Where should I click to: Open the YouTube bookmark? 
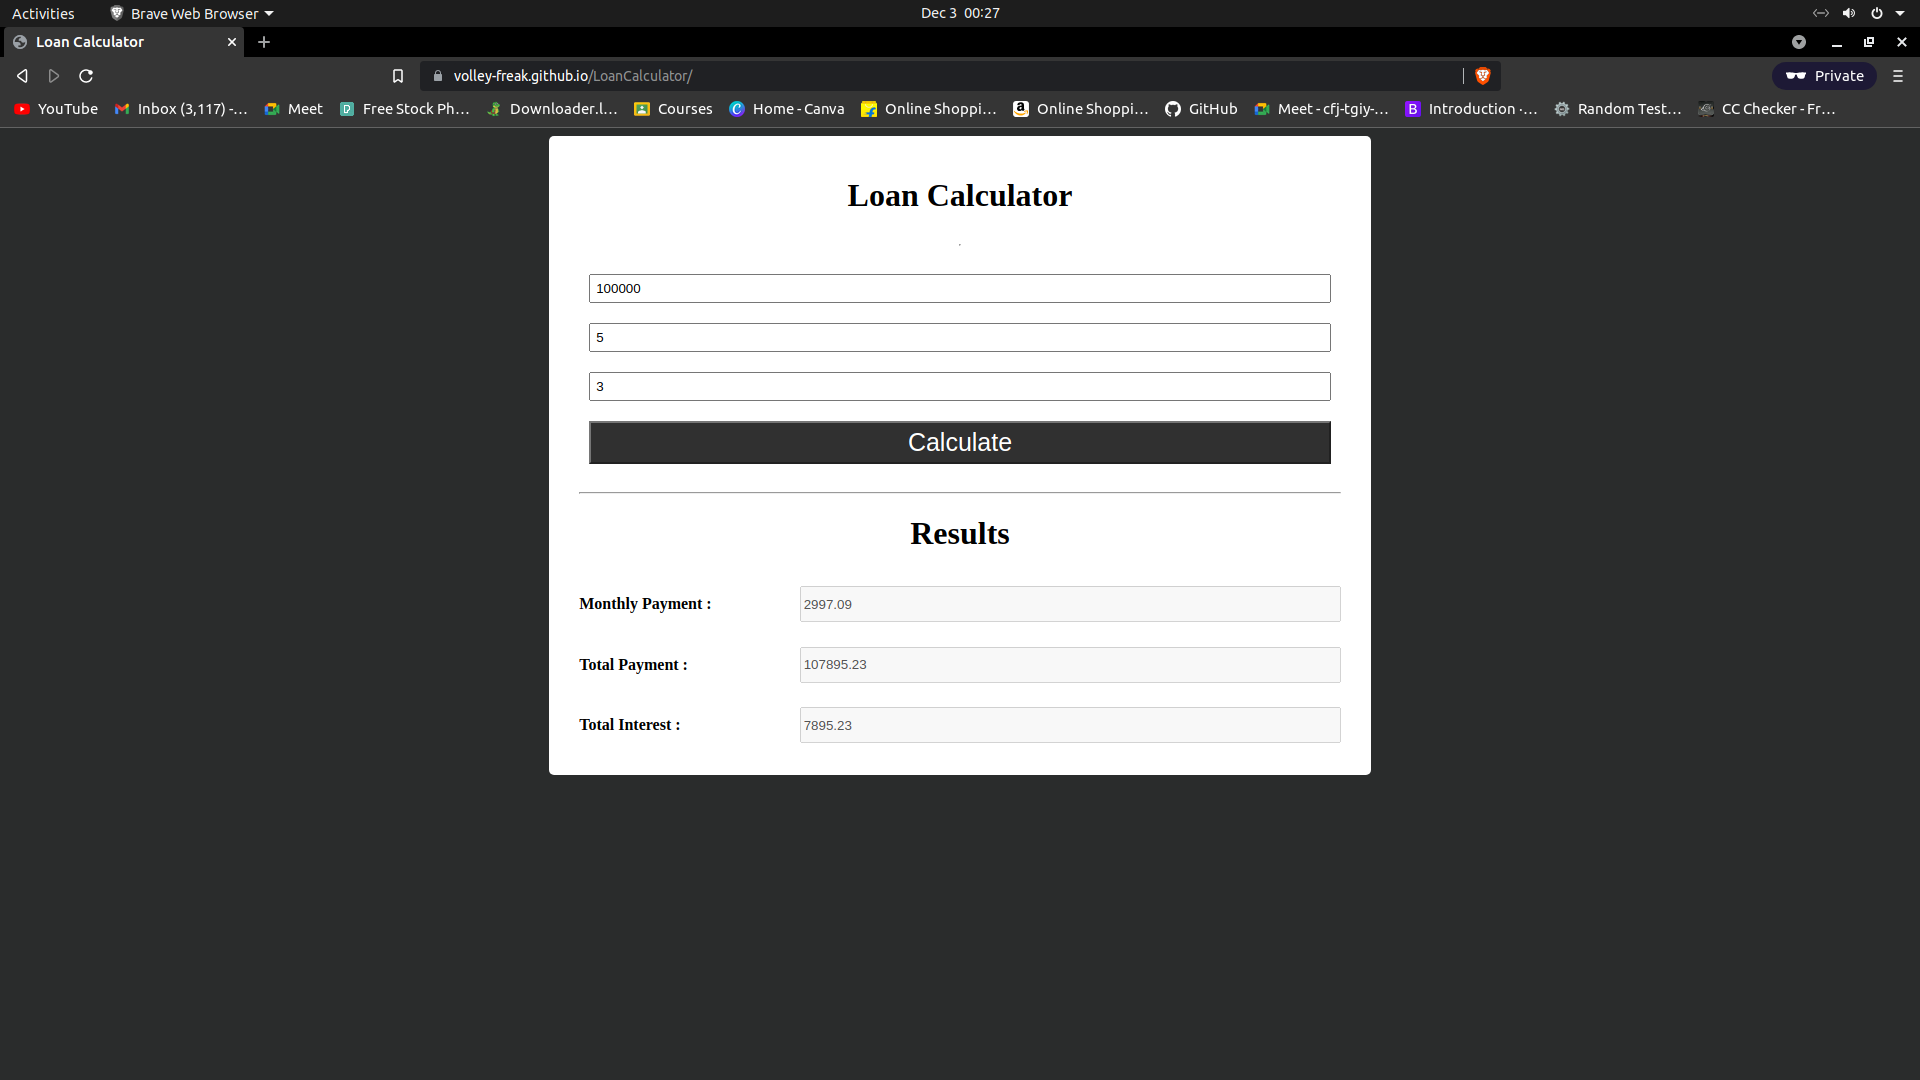point(56,109)
